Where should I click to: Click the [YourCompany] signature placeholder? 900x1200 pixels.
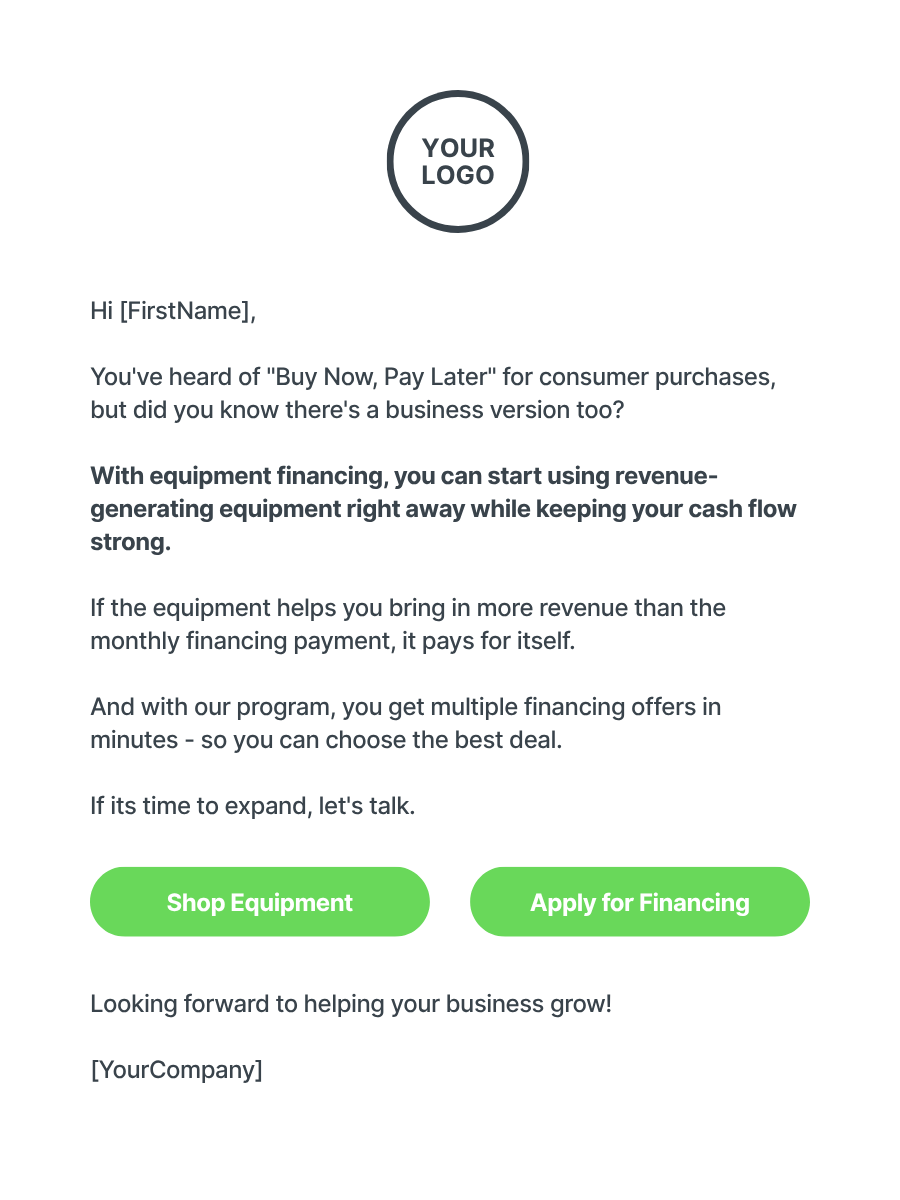177,1070
